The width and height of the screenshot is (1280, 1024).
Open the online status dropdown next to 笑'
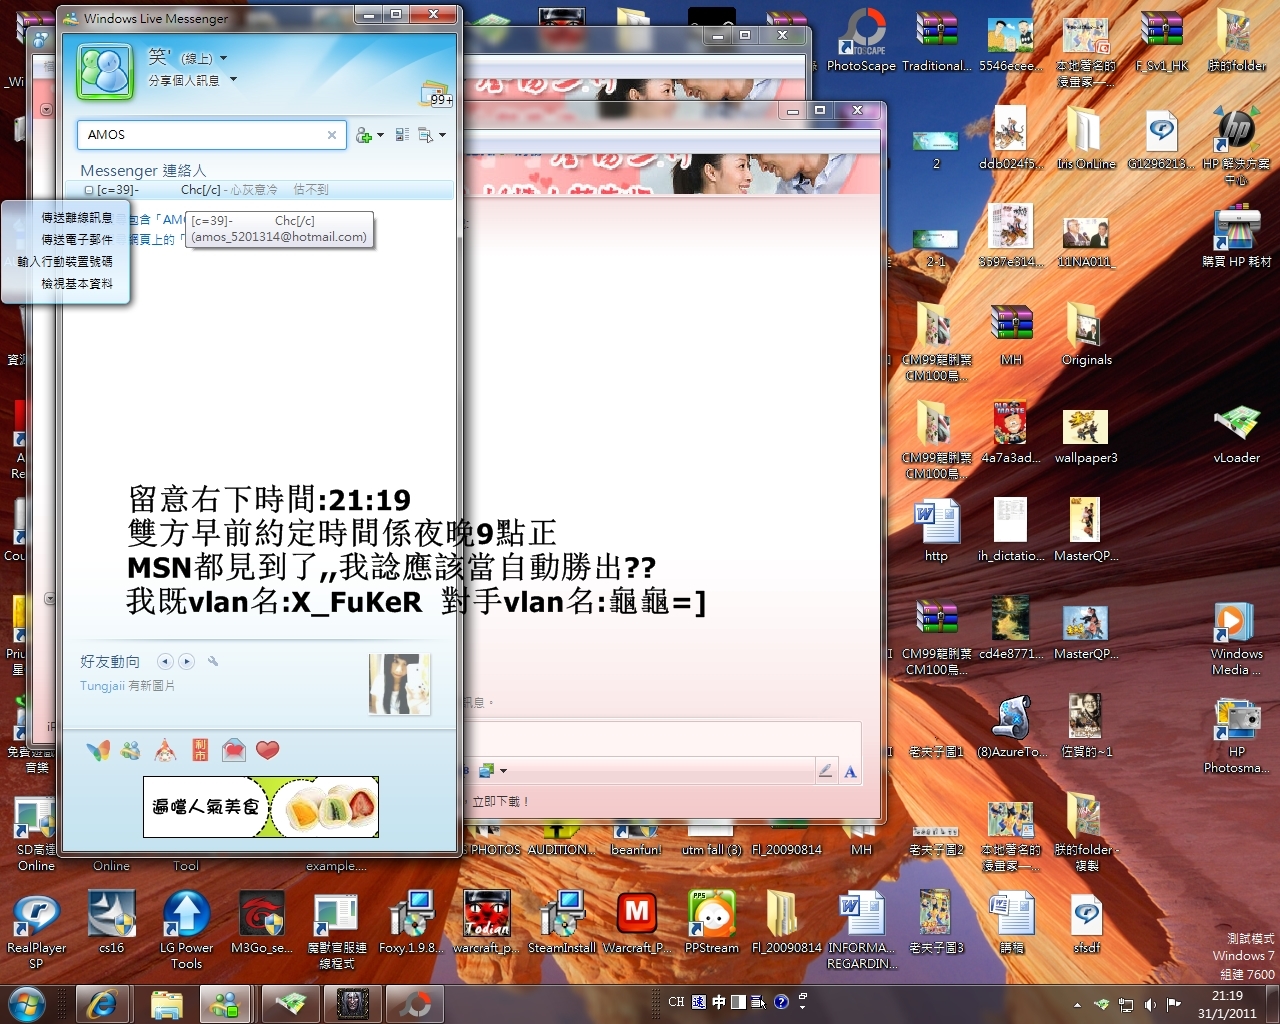tap(223, 59)
